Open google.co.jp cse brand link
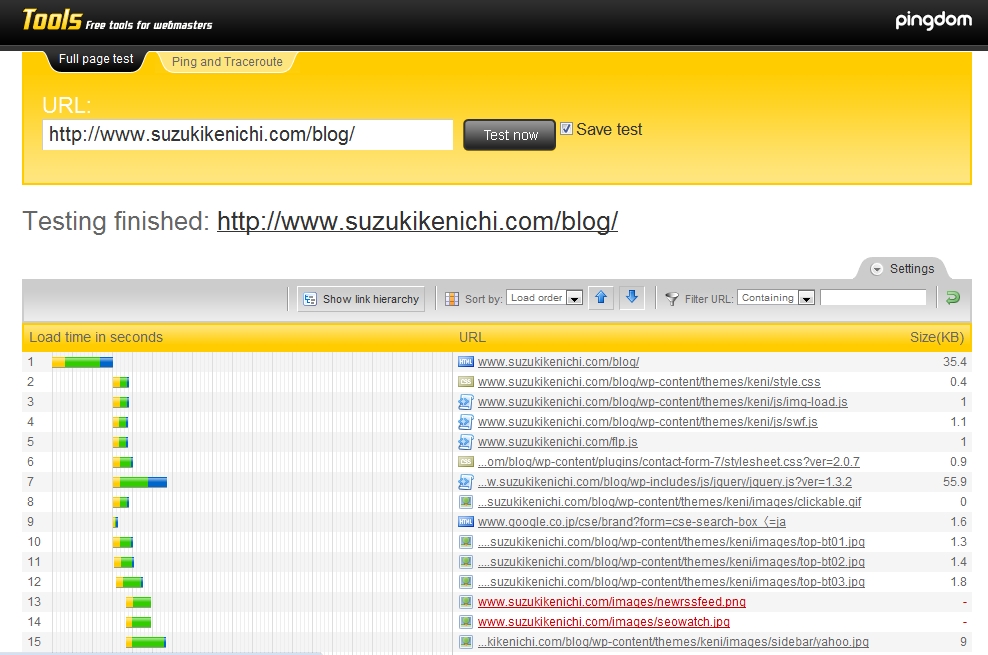Image resolution: width=988 pixels, height=655 pixels. point(631,522)
